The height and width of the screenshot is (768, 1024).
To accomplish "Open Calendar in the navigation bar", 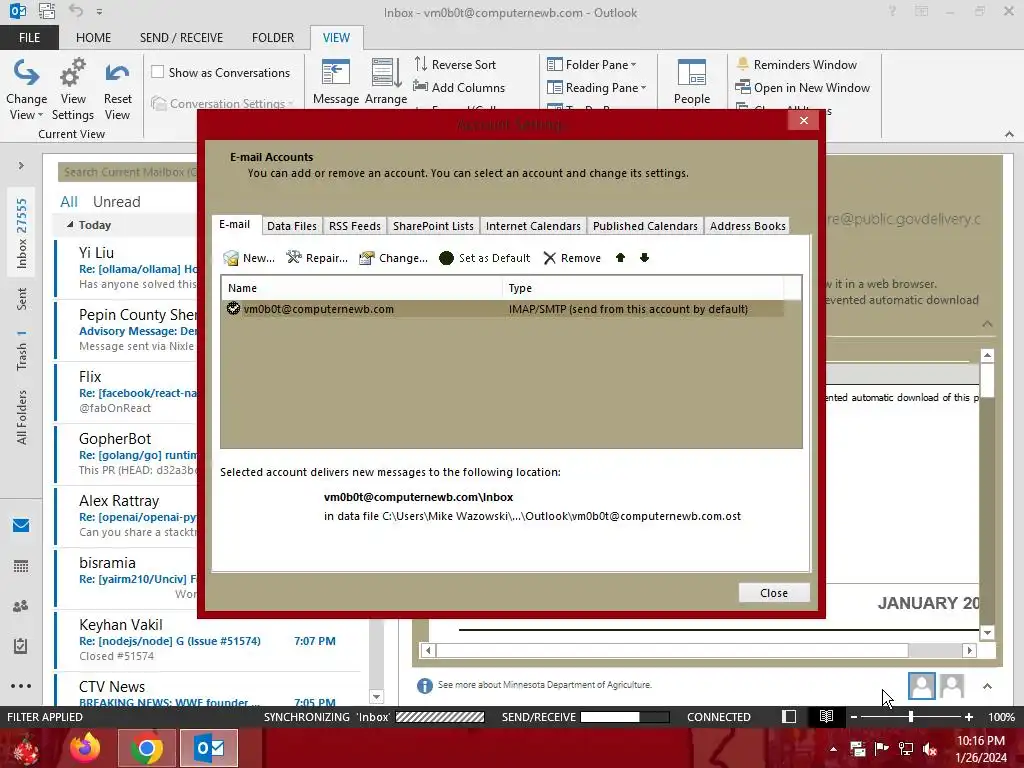I will pyautogui.click(x=21, y=566).
